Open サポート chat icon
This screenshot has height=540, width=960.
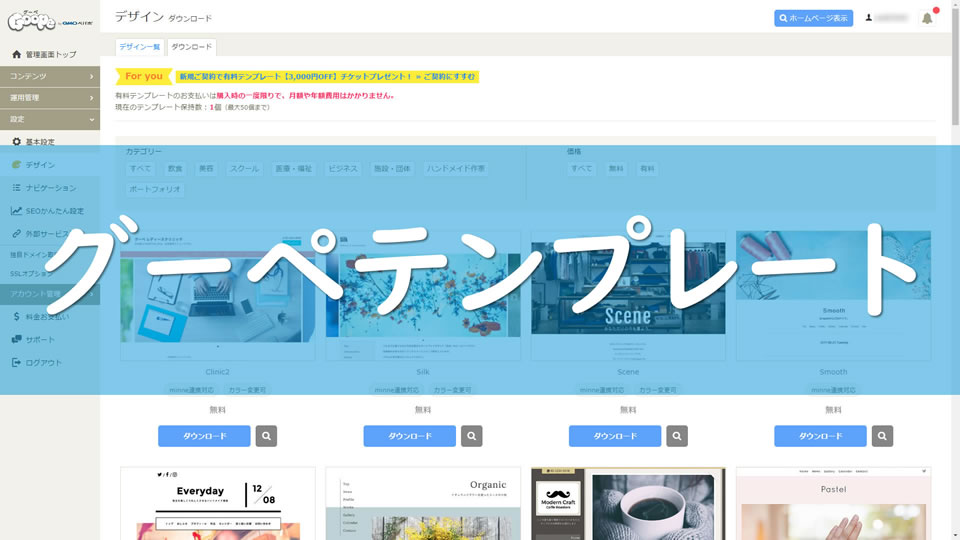[17, 339]
